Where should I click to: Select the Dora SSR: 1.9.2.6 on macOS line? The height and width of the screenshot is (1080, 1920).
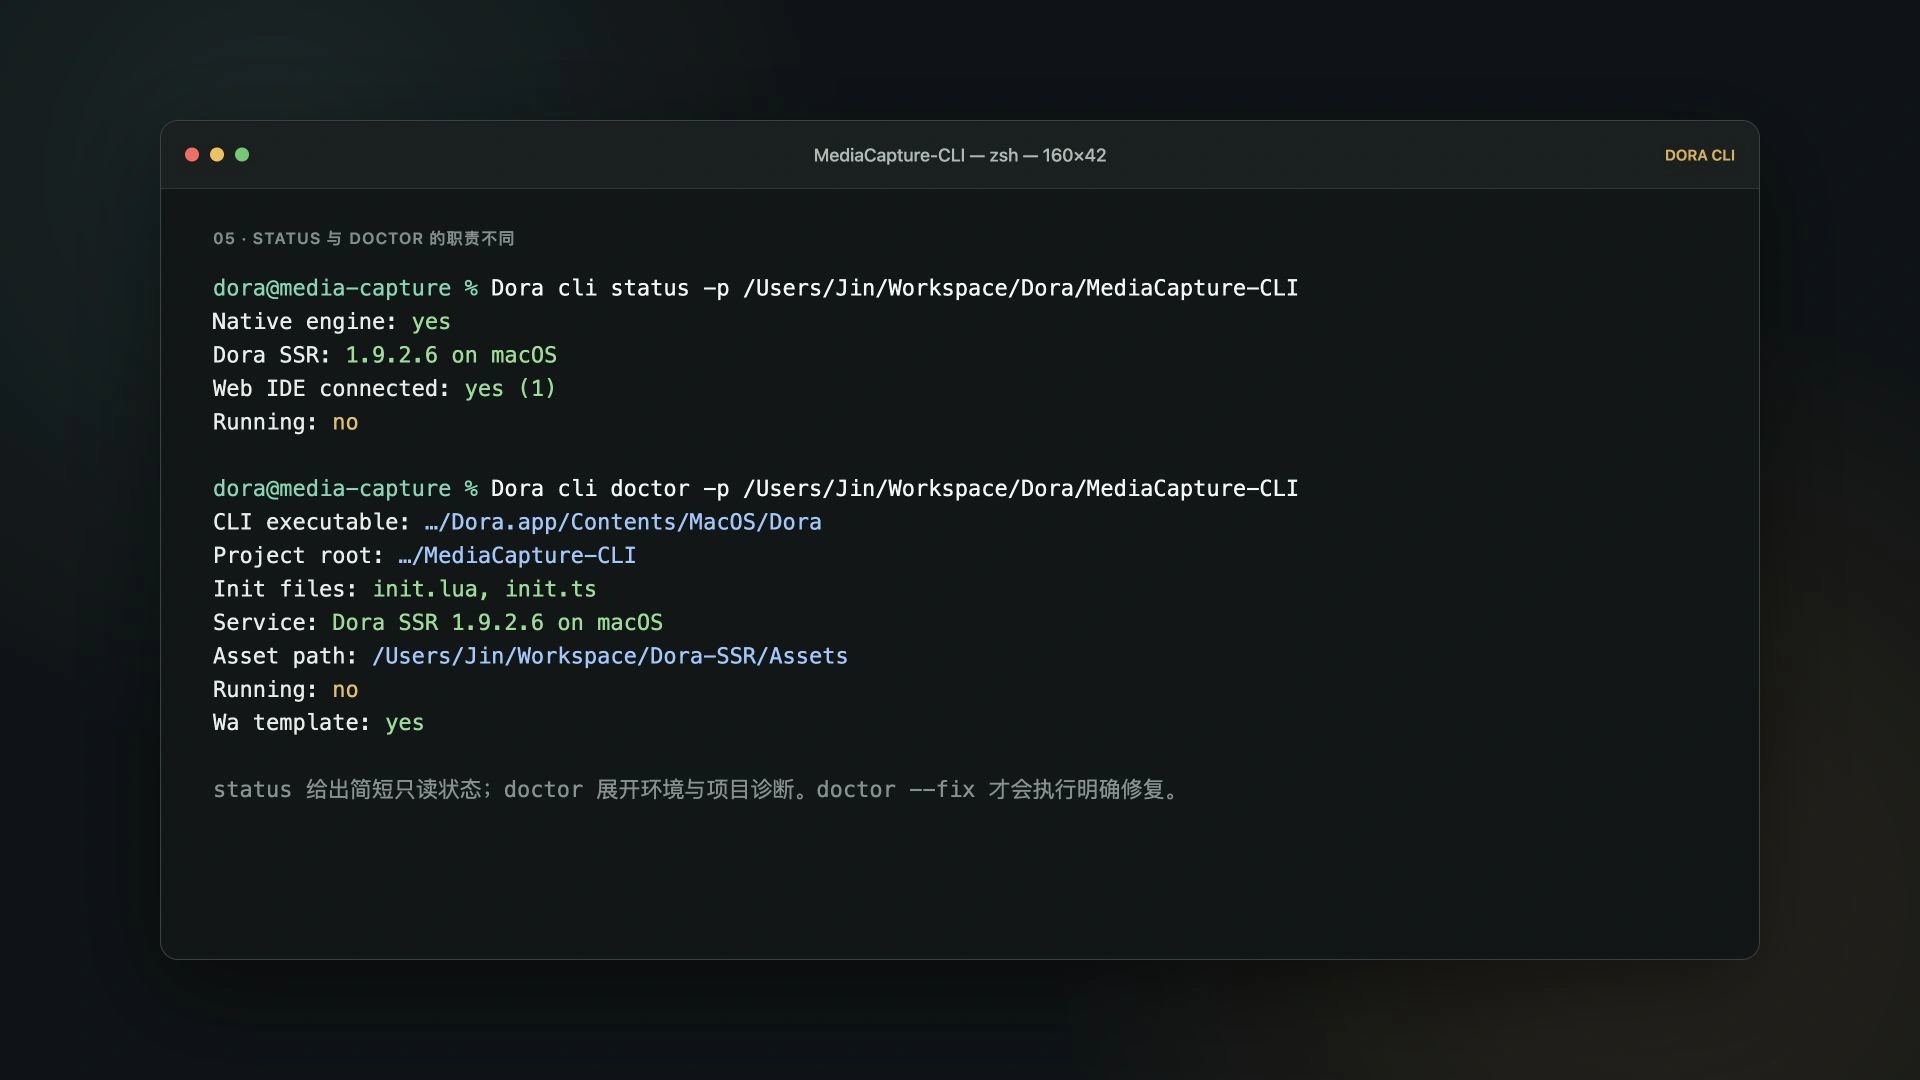384,355
